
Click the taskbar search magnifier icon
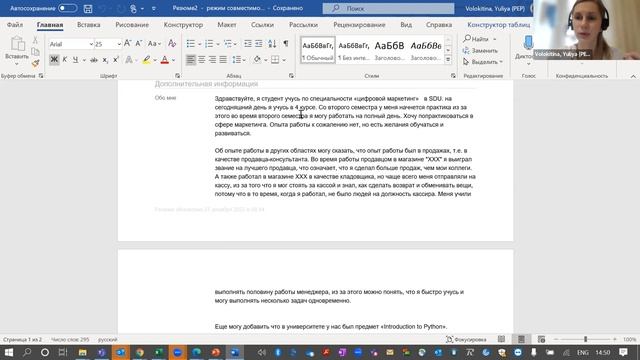tap(27, 352)
